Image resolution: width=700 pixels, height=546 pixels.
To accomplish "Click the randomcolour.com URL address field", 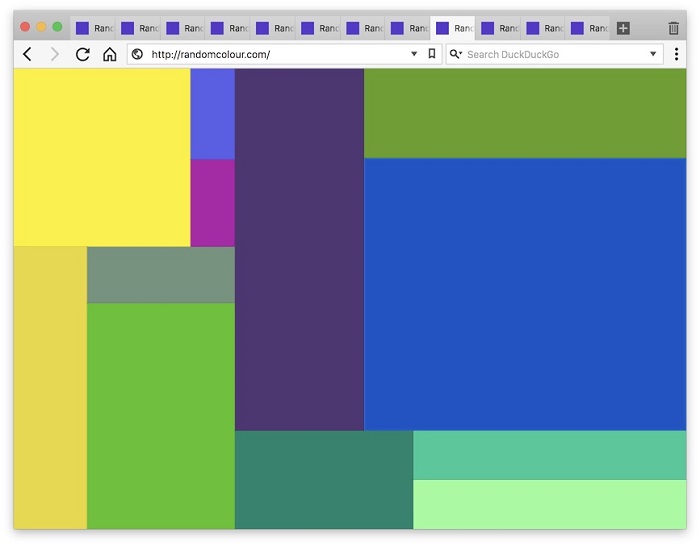I will 270,54.
